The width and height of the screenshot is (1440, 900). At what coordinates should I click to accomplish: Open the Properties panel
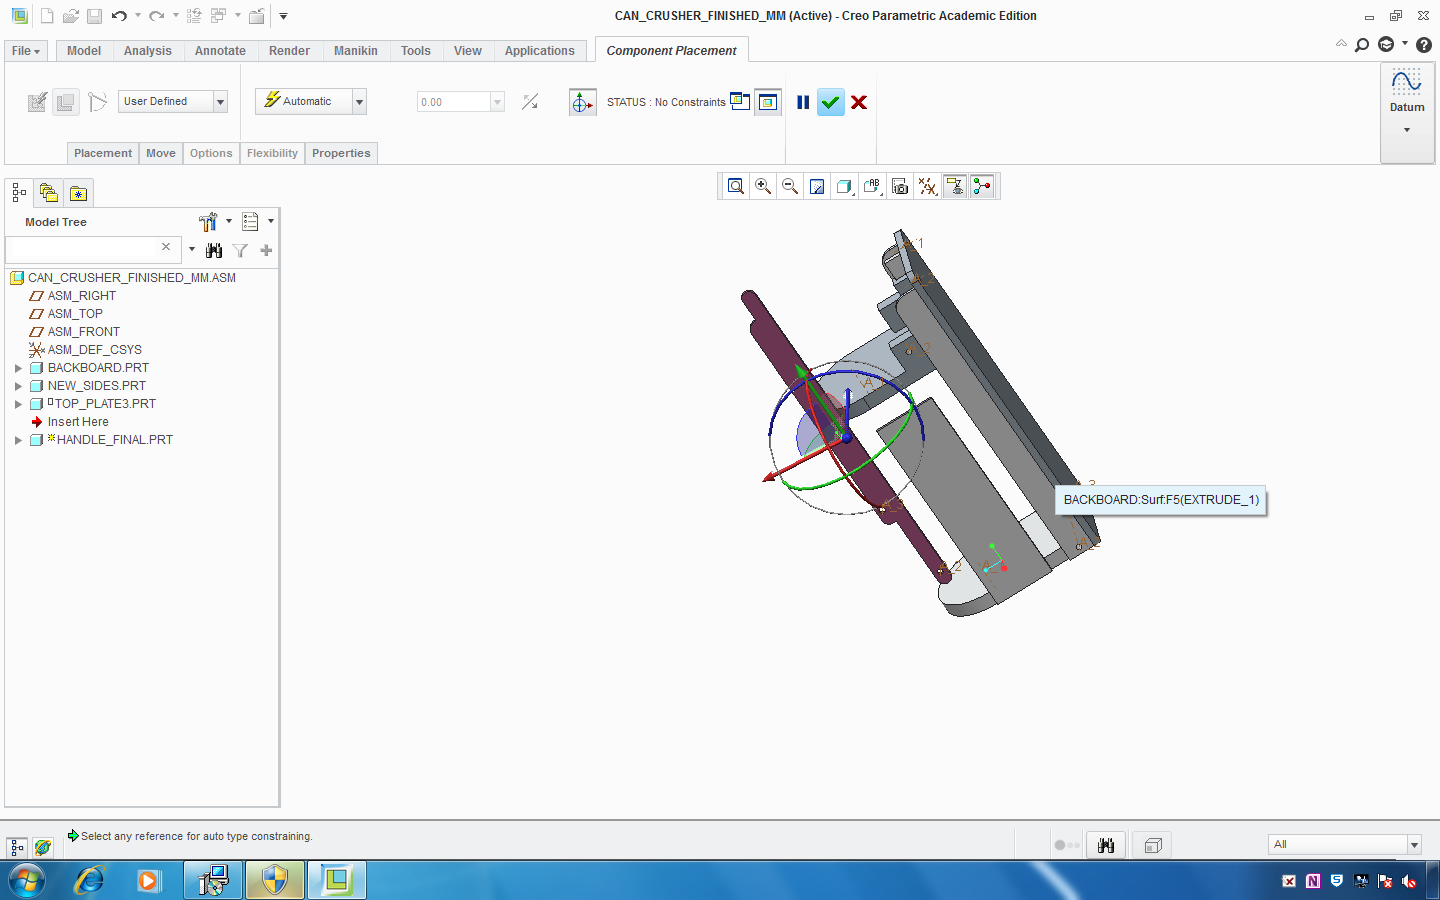(341, 153)
